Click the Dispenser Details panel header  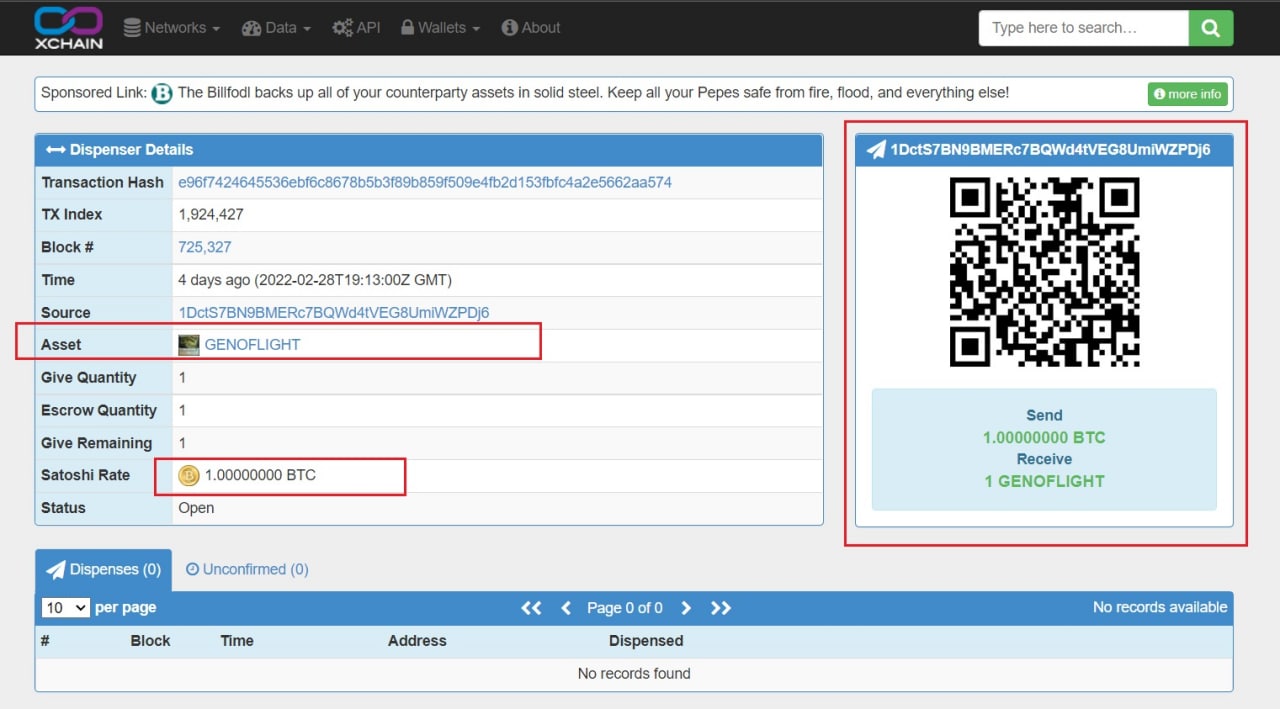(x=429, y=150)
